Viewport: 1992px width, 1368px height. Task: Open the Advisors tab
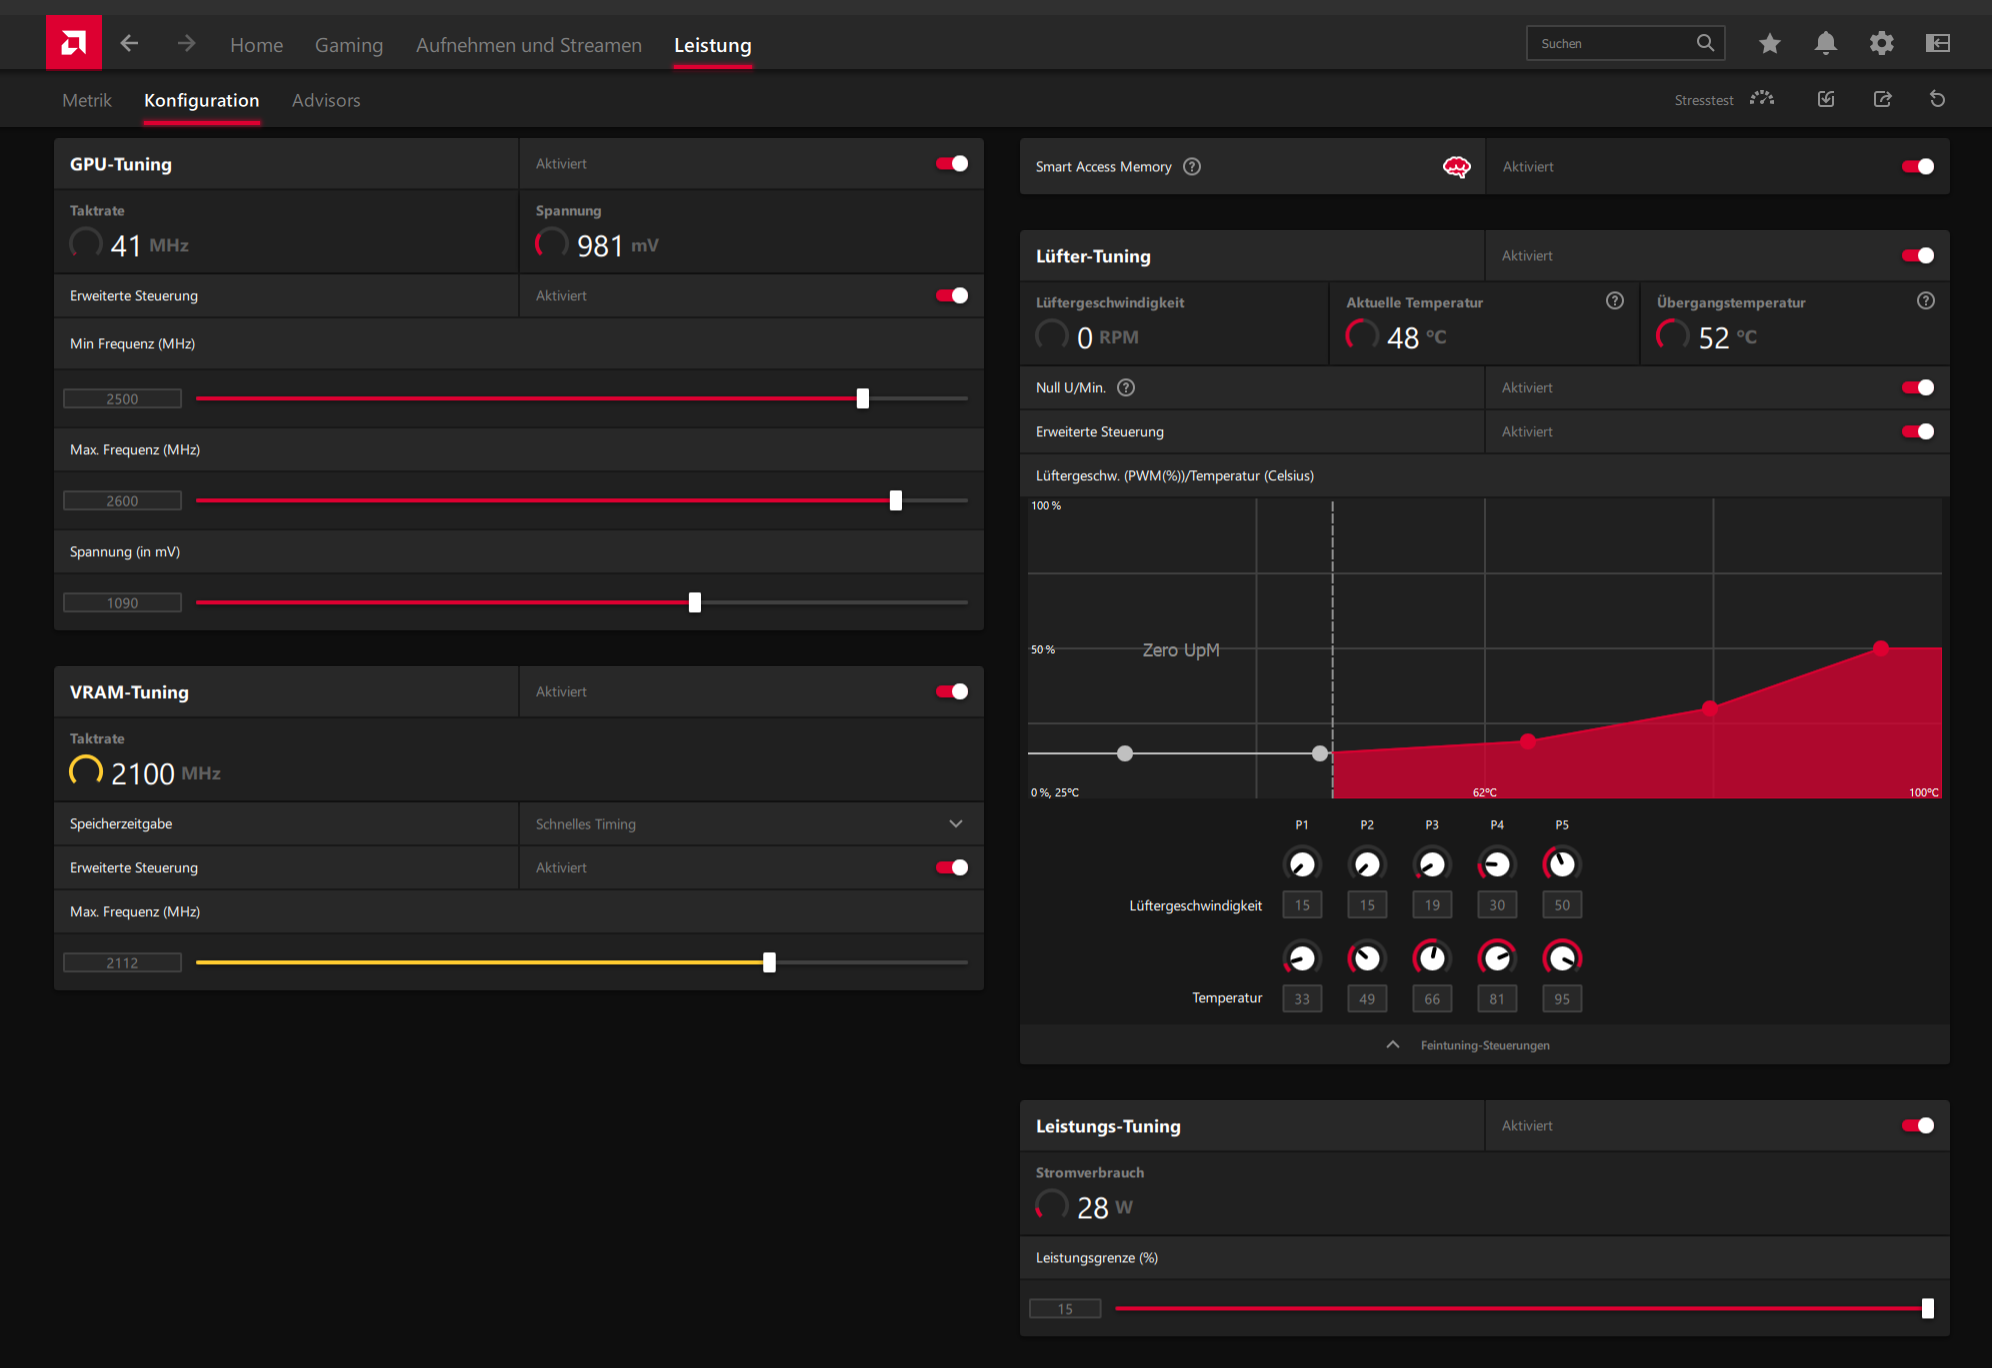(x=326, y=100)
